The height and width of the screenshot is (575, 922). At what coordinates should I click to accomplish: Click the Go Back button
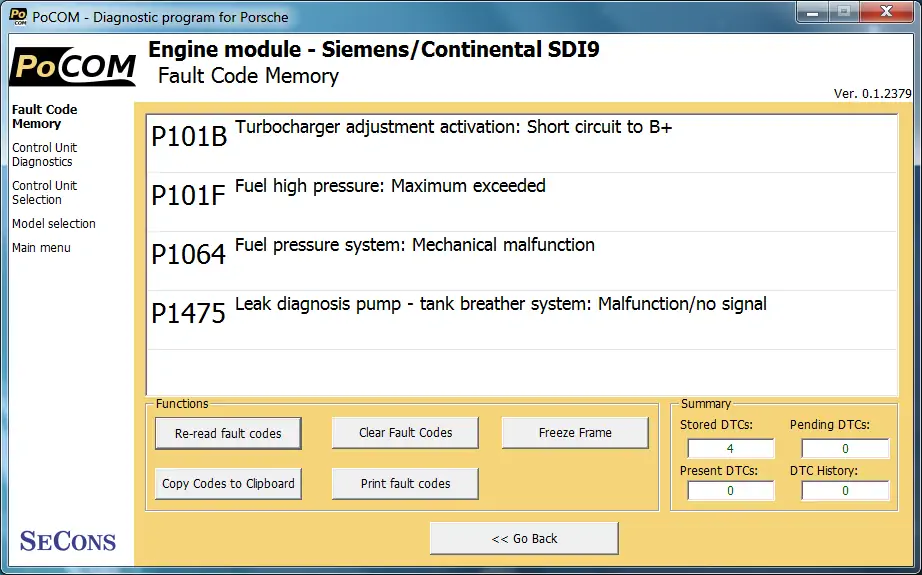(524, 539)
